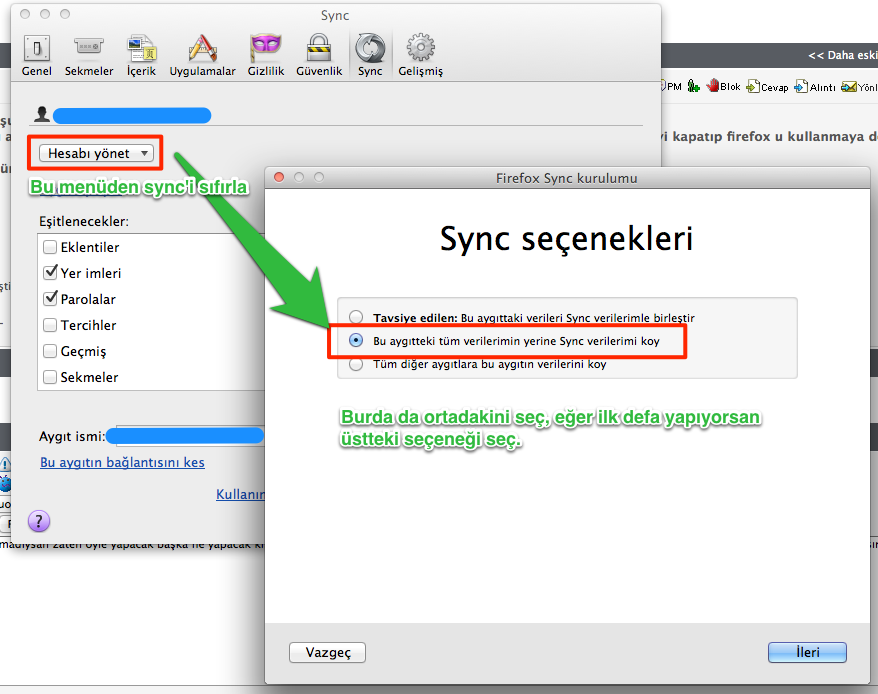
Task: Click the Firefox Sync kurulumu window title
Action: [567, 178]
